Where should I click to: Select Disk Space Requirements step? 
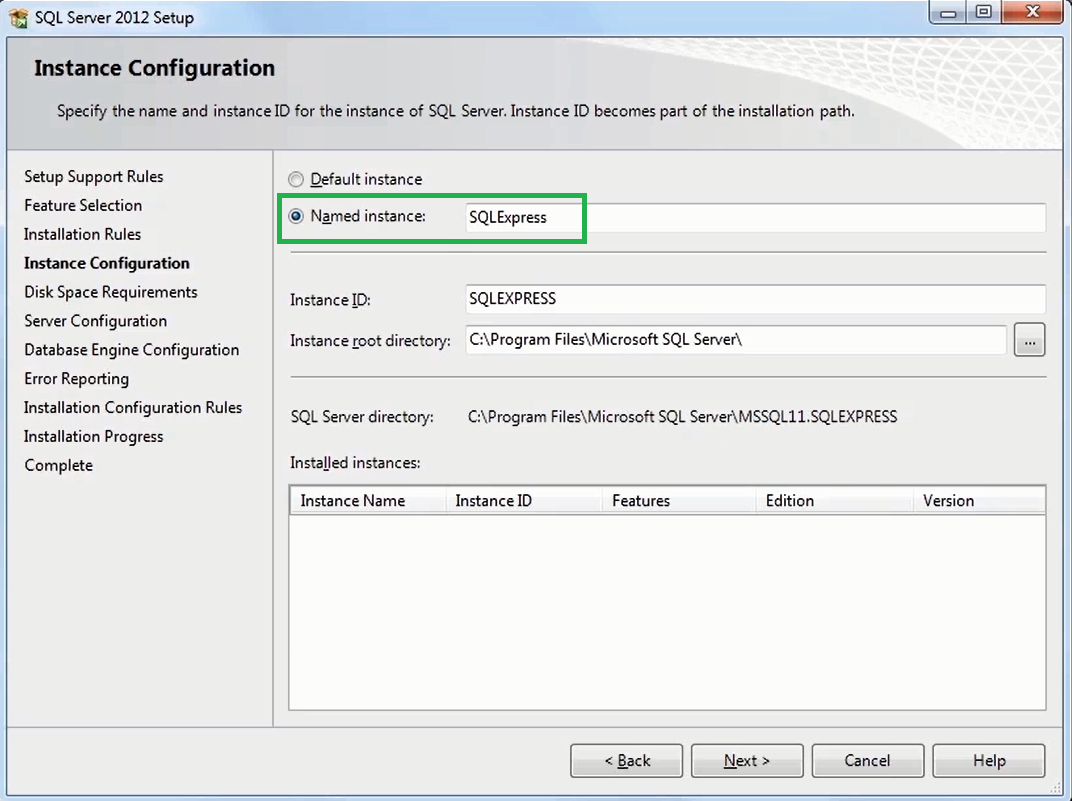point(110,292)
